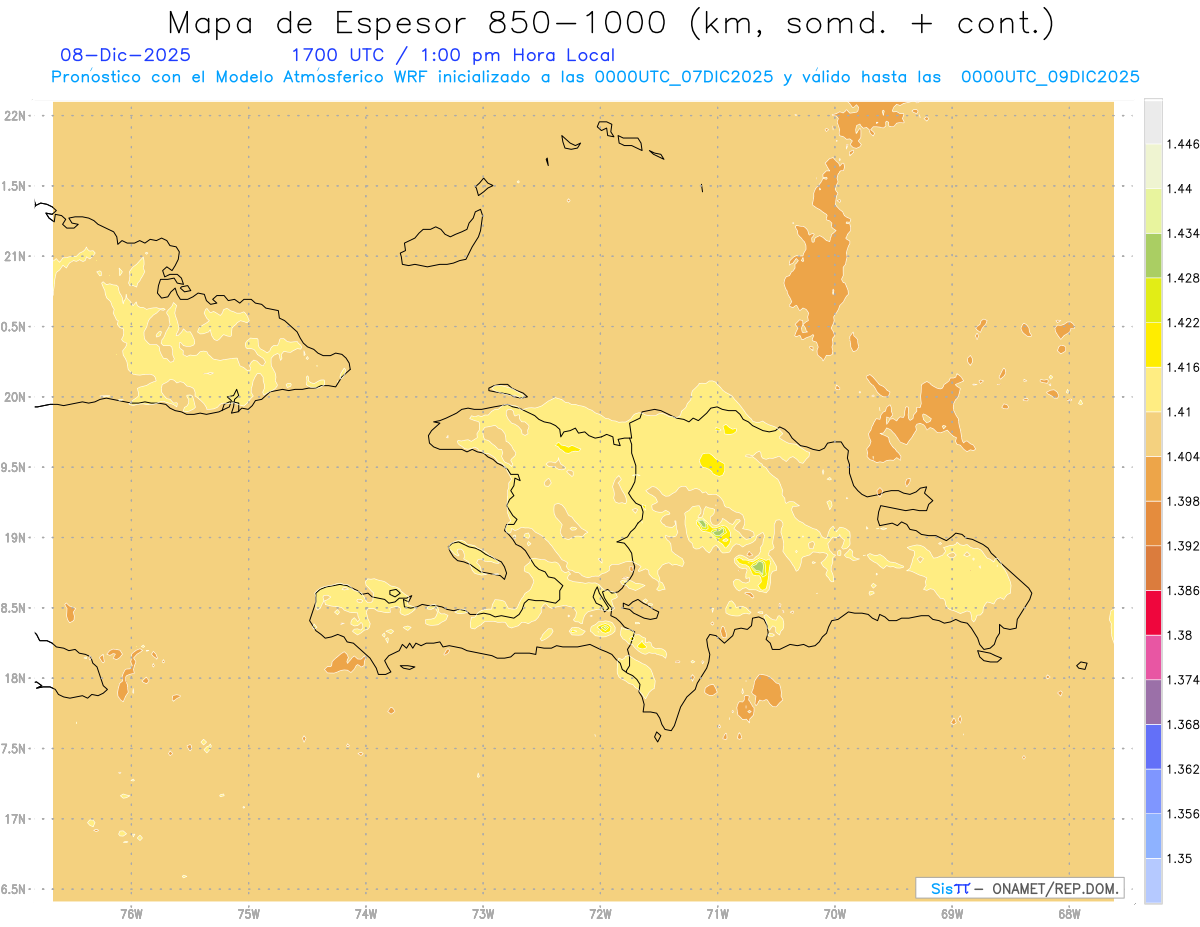The image size is (1200, 927).
Task: Select the legend value '1.434'
Action: click(1182, 233)
